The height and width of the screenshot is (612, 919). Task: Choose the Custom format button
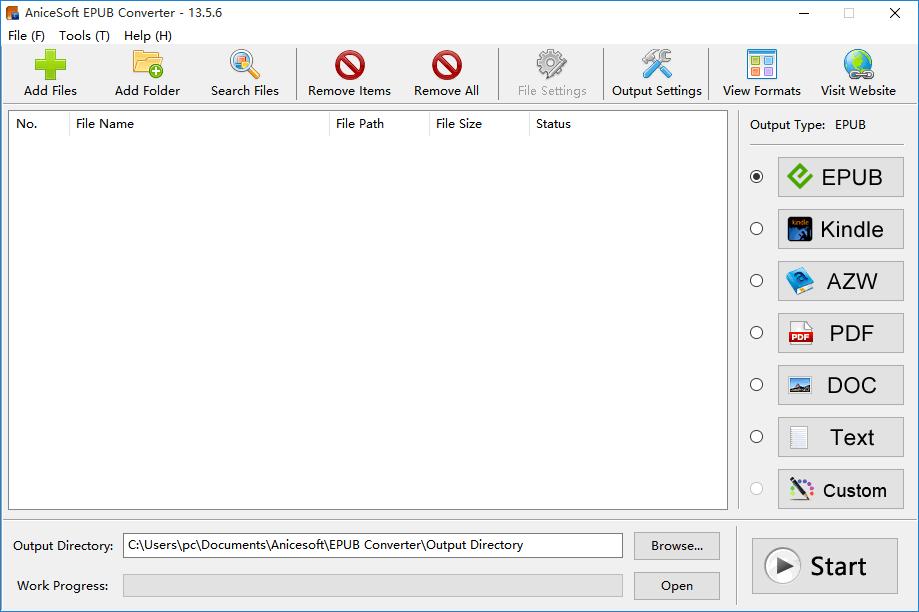[840, 489]
